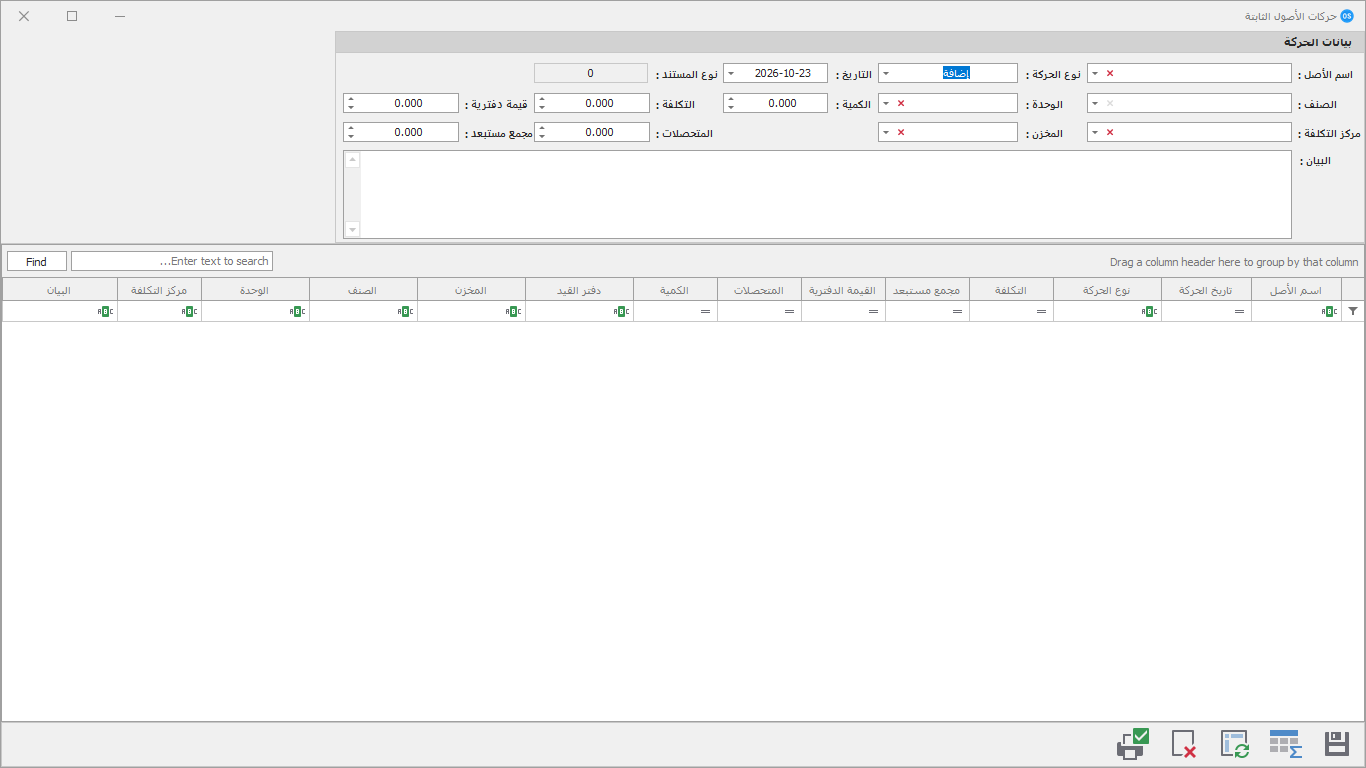Clear the الوحدة field with its red X
The height and width of the screenshot is (768, 1366).
[x=901, y=103]
